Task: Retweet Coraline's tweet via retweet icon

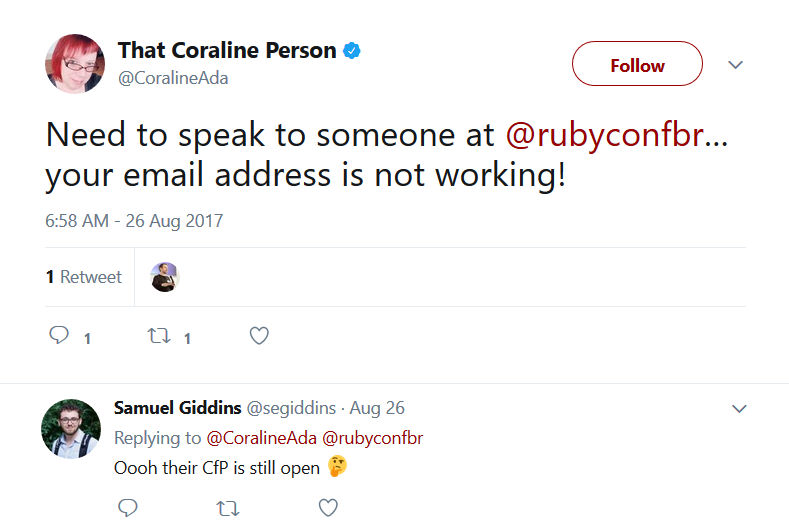Action: [x=159, y=336]
